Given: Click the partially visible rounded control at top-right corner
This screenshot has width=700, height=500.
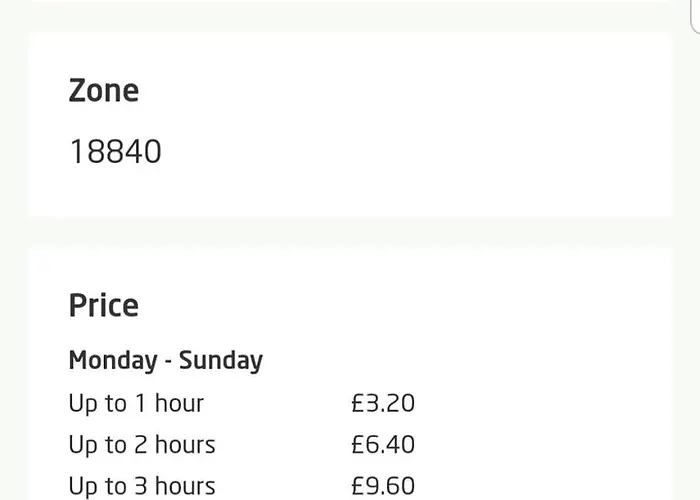Looking at the screenshot, I should tap(695, 16).
